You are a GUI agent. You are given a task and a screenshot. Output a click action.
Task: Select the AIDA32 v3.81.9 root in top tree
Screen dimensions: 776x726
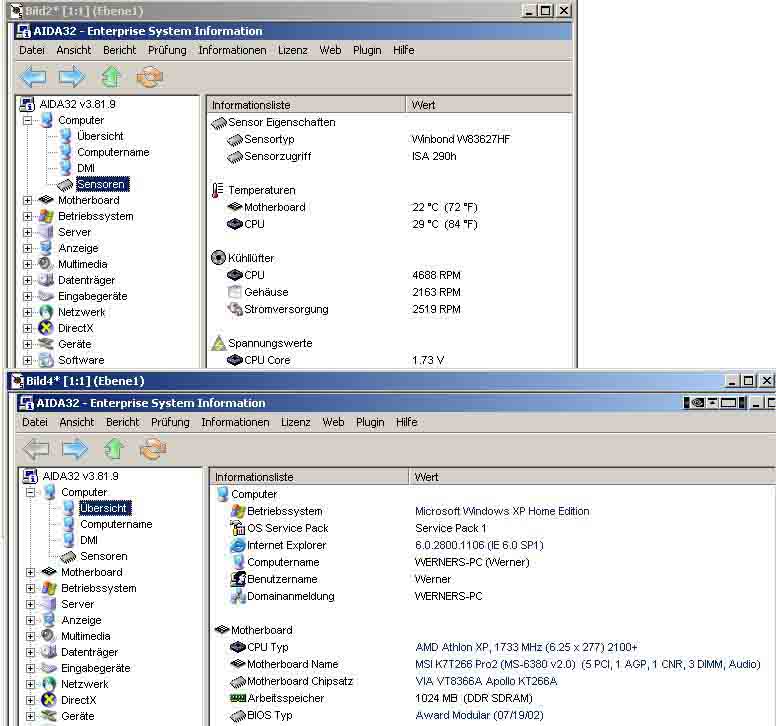coord(77,104)
